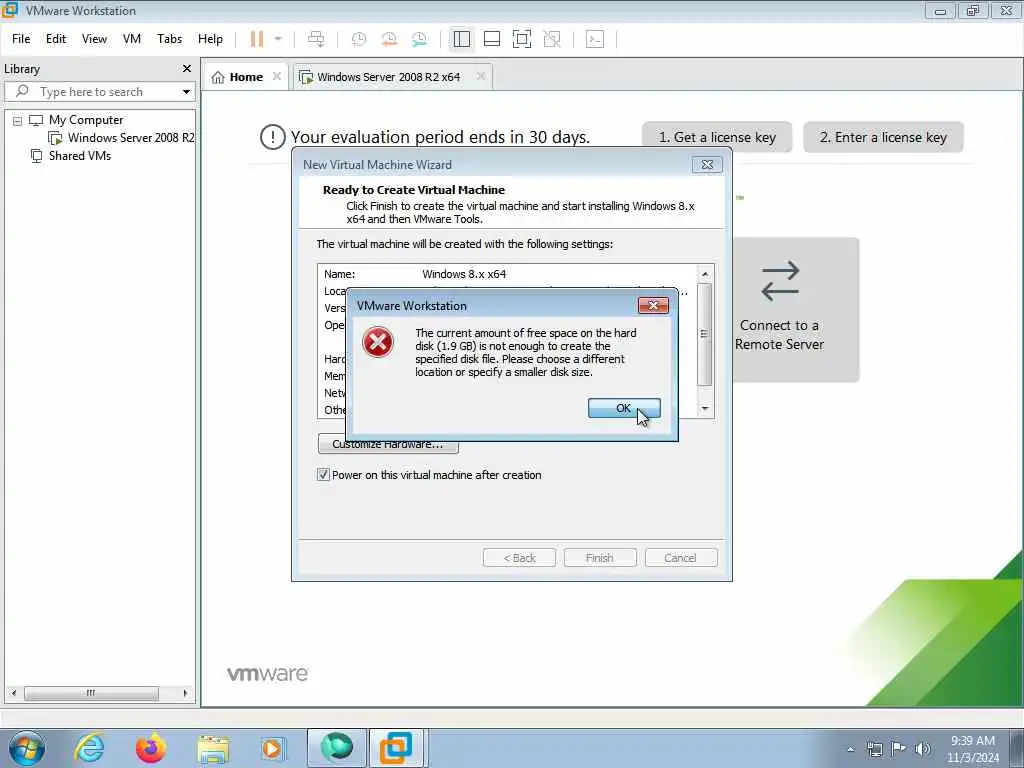
Task: Click OK in the VMware Workstation error dialog
Action: [x=624, y=408]
